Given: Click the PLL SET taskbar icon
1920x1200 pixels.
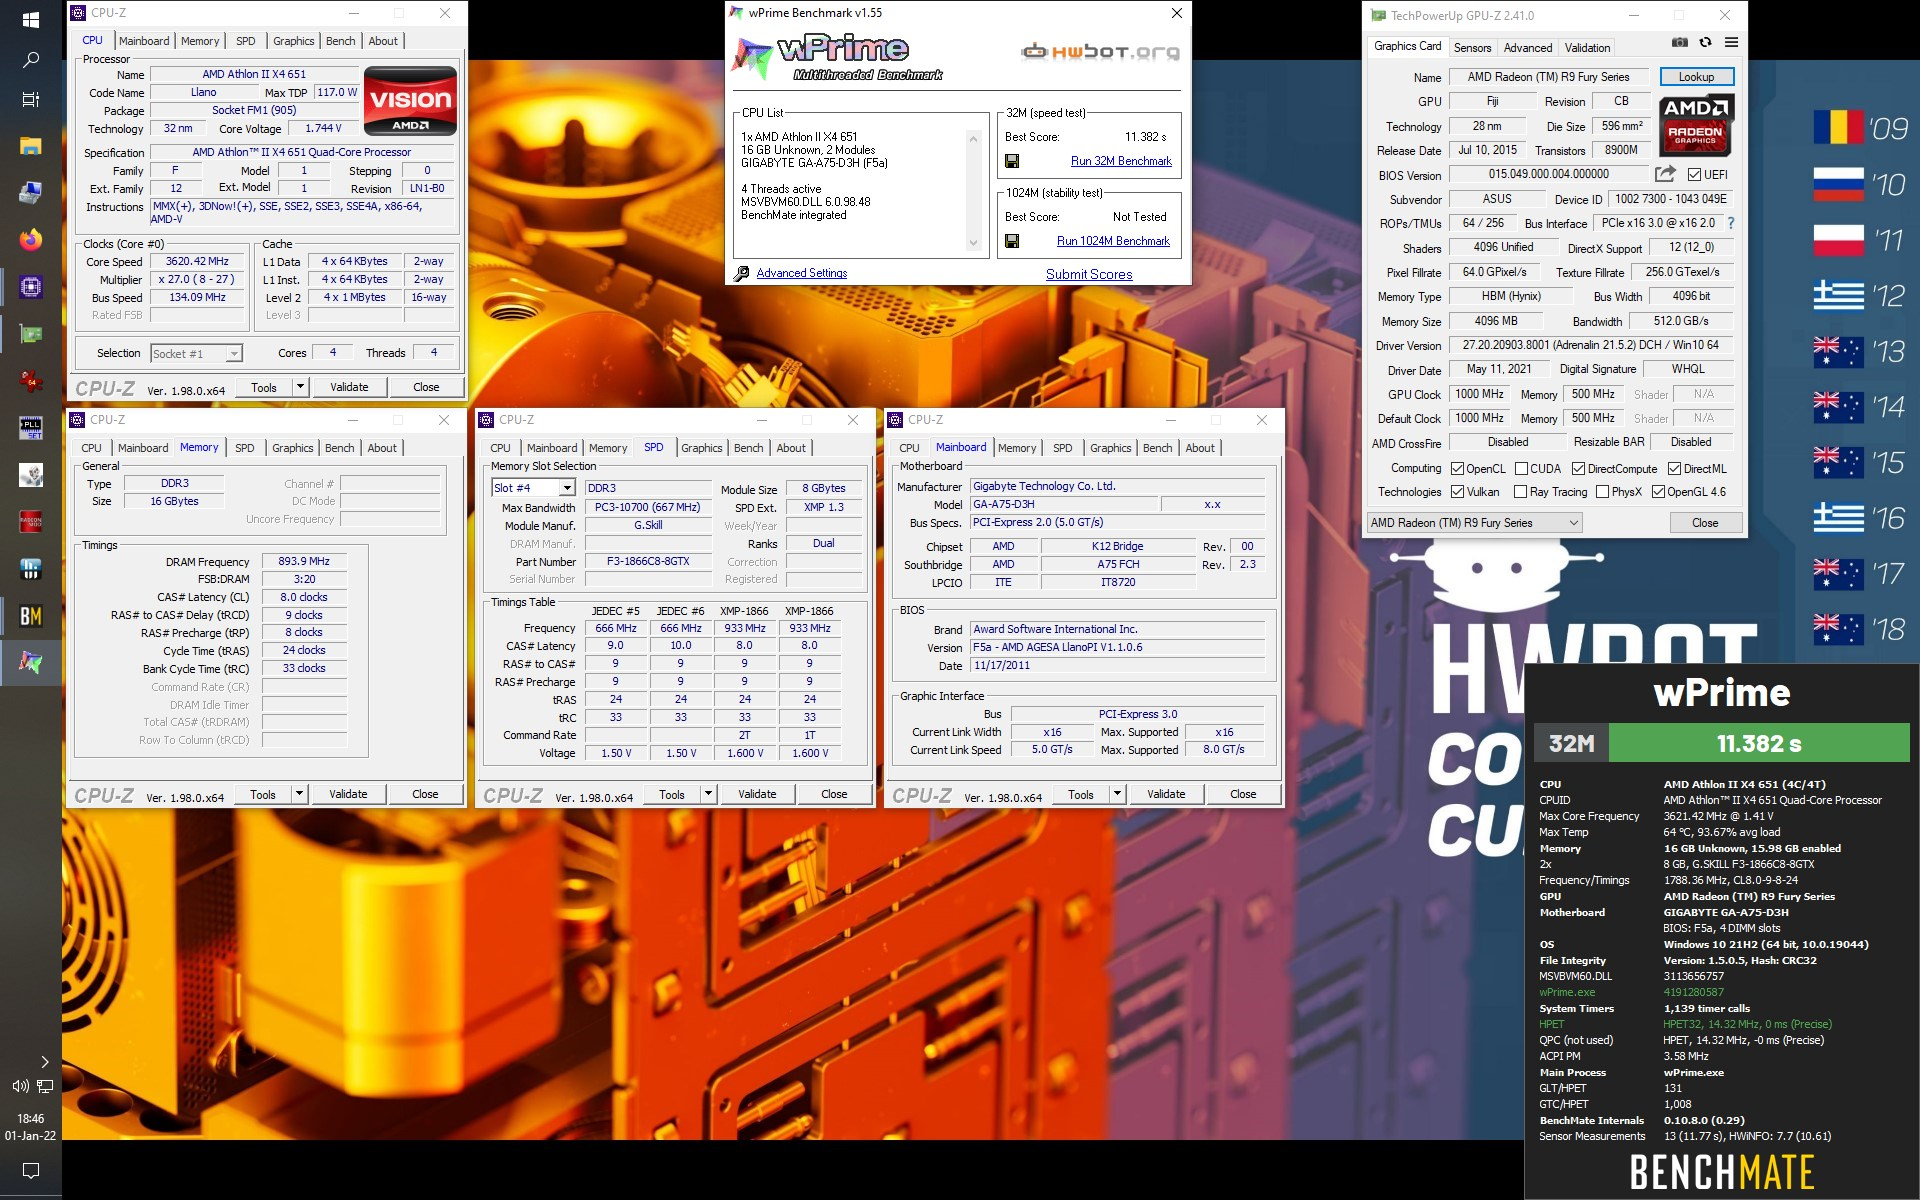Looking at the screenshot, I should pyautogui.click(x=31, y=428).
